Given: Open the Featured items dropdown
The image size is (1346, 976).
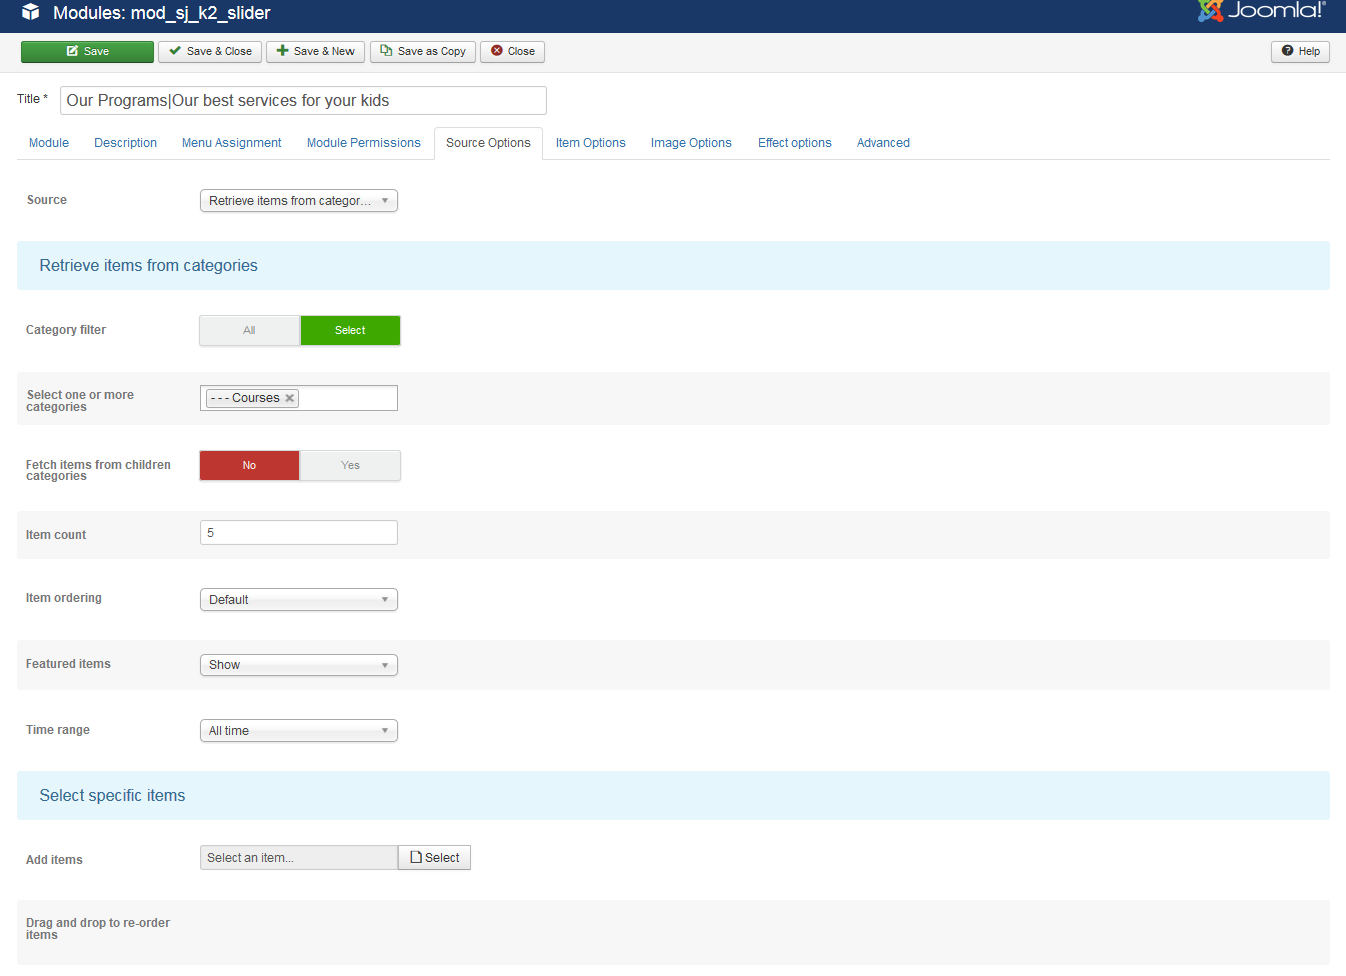Looking at the screenshot, I should [x=299, y=665].
